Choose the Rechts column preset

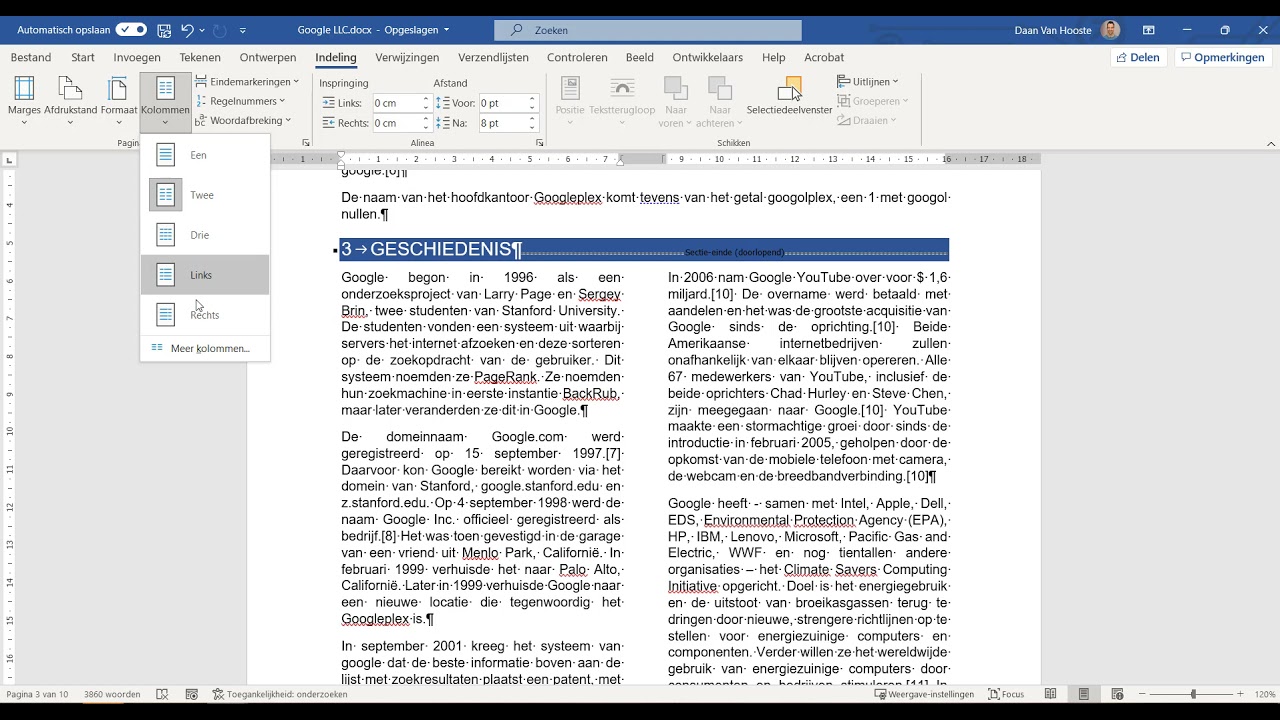[205, 315]
